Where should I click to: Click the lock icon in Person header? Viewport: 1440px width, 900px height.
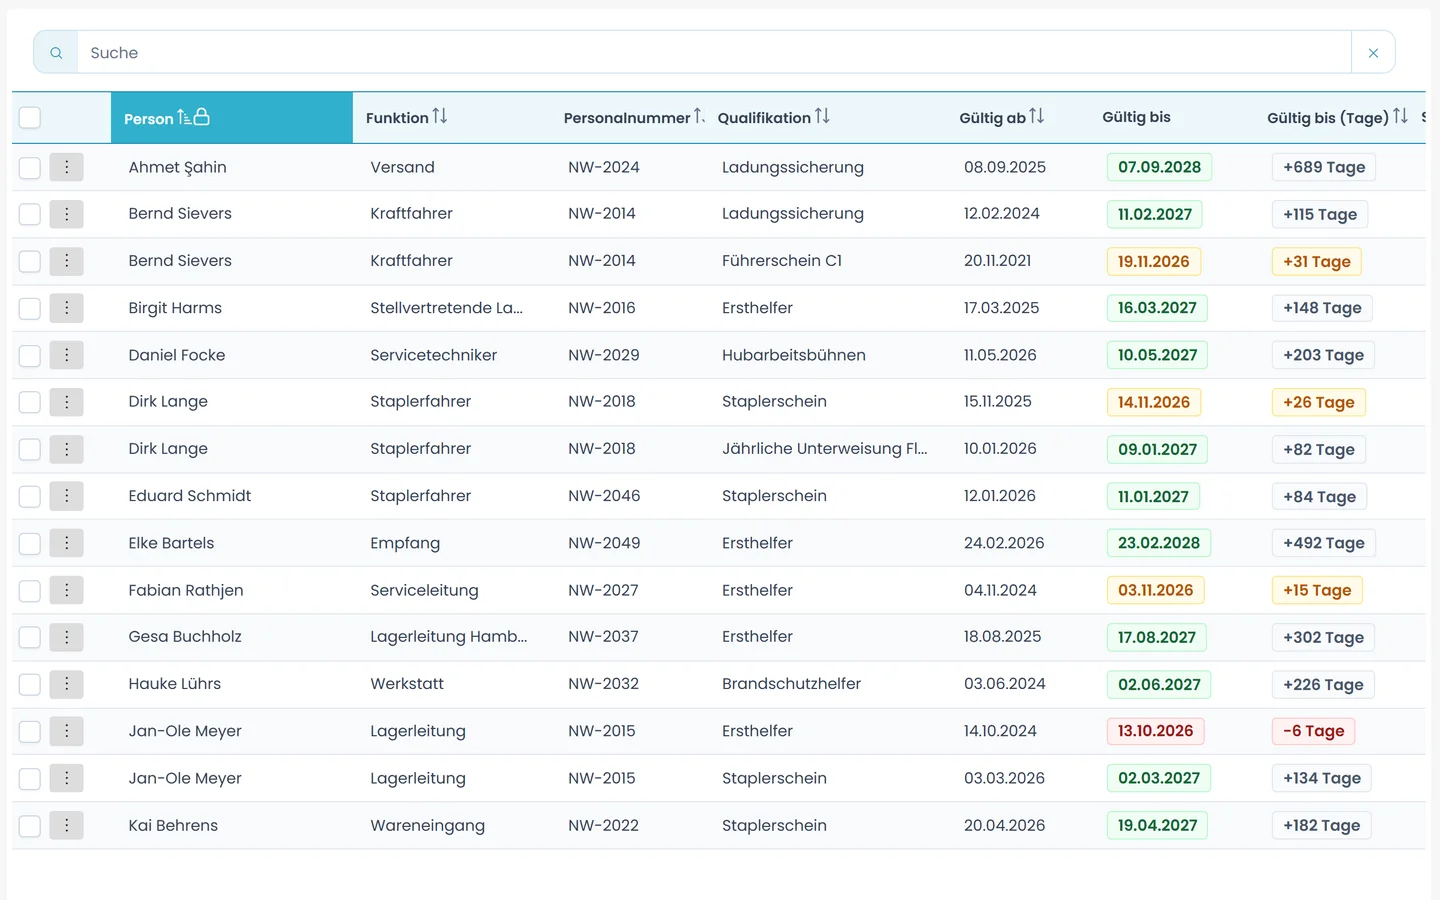click(x=201, y=117)
